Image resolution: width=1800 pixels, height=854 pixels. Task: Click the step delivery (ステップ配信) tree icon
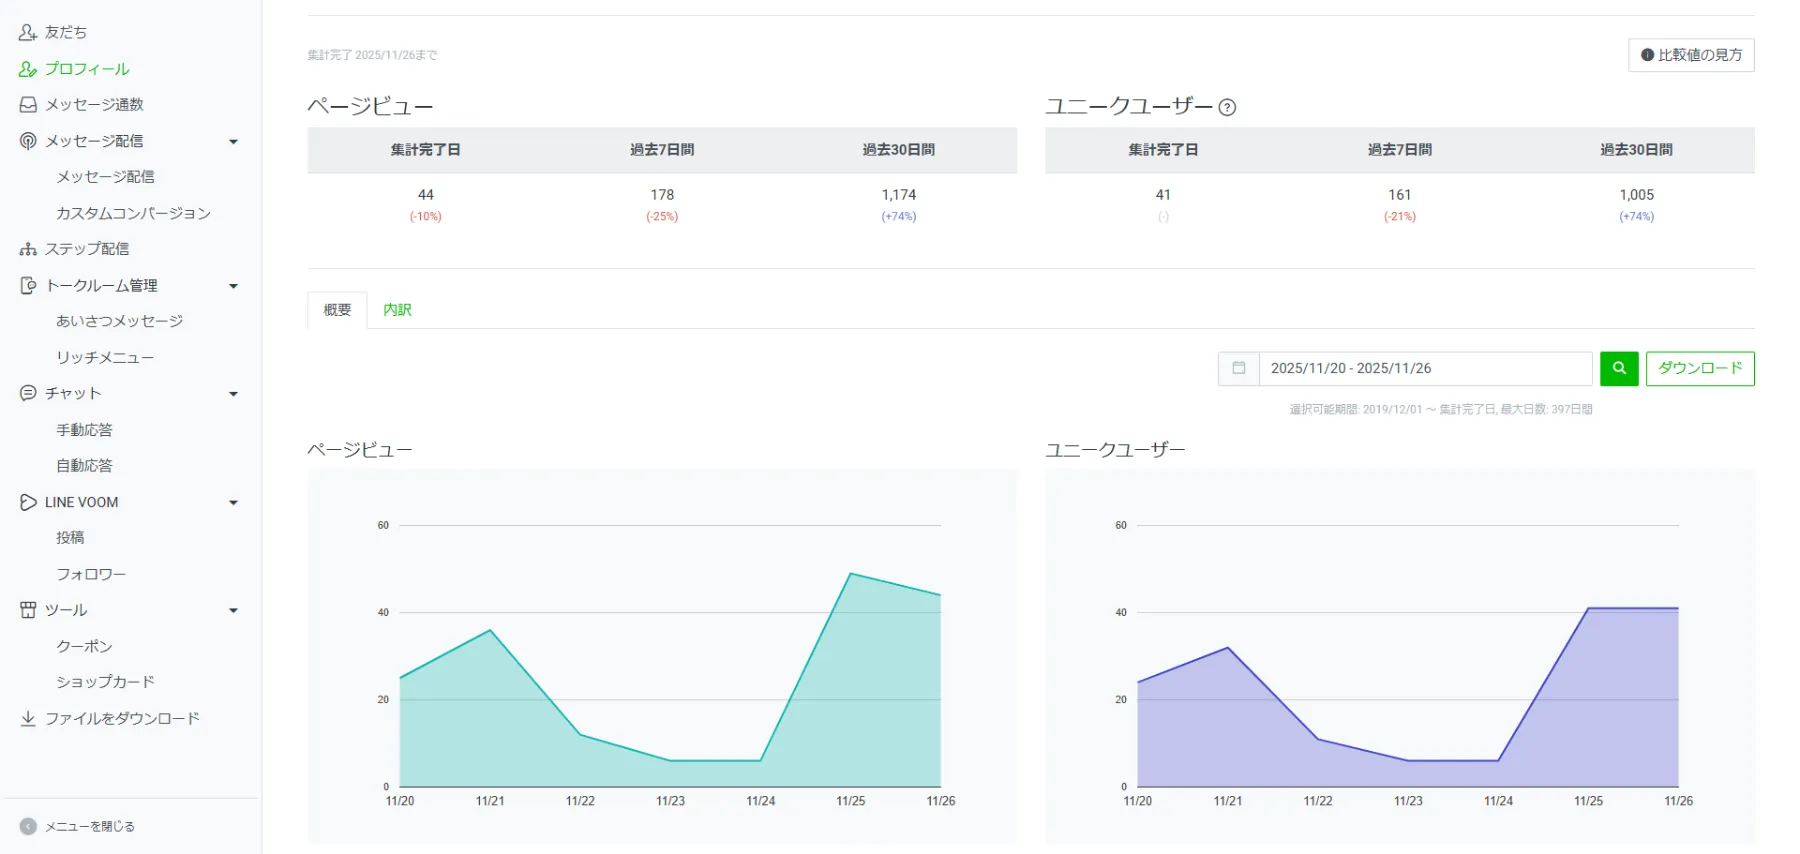pos(28,249)
